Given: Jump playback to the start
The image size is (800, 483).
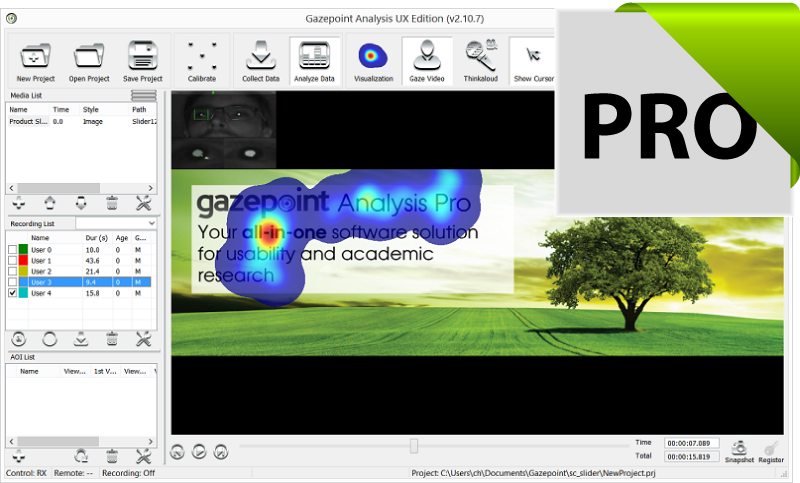Looking at the screenshot, I should (x=177, y=451).
